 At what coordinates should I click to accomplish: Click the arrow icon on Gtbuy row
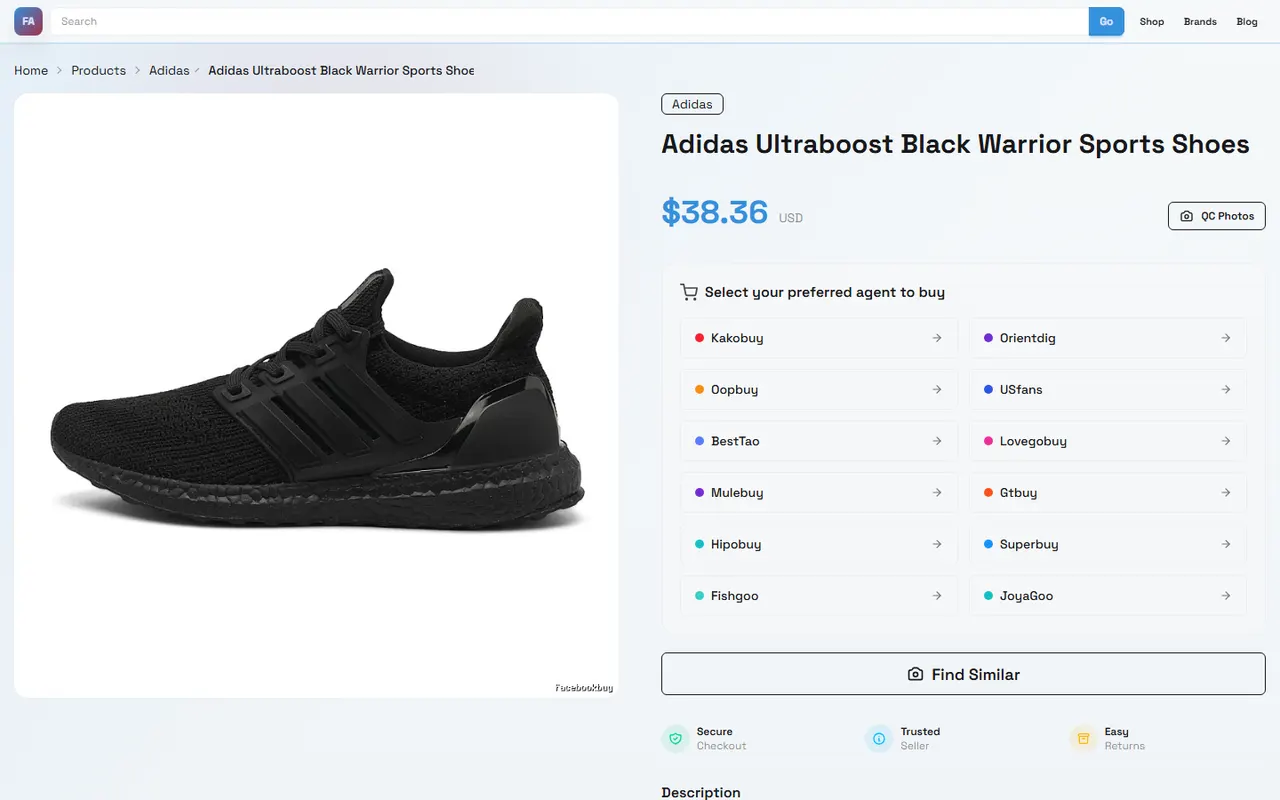[1226, 492]
